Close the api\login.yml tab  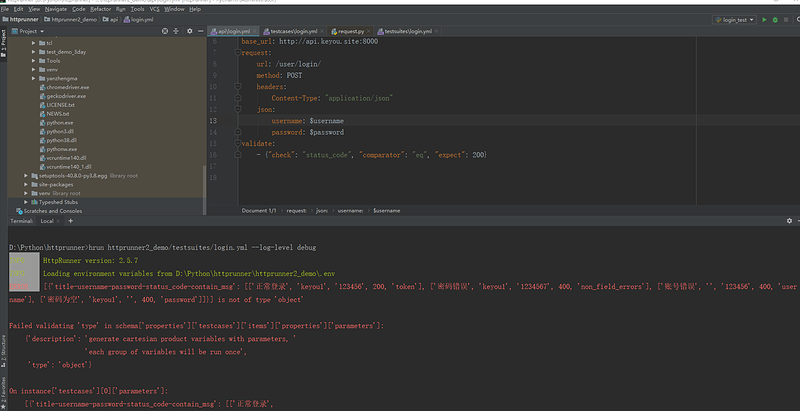coord(255,32)
